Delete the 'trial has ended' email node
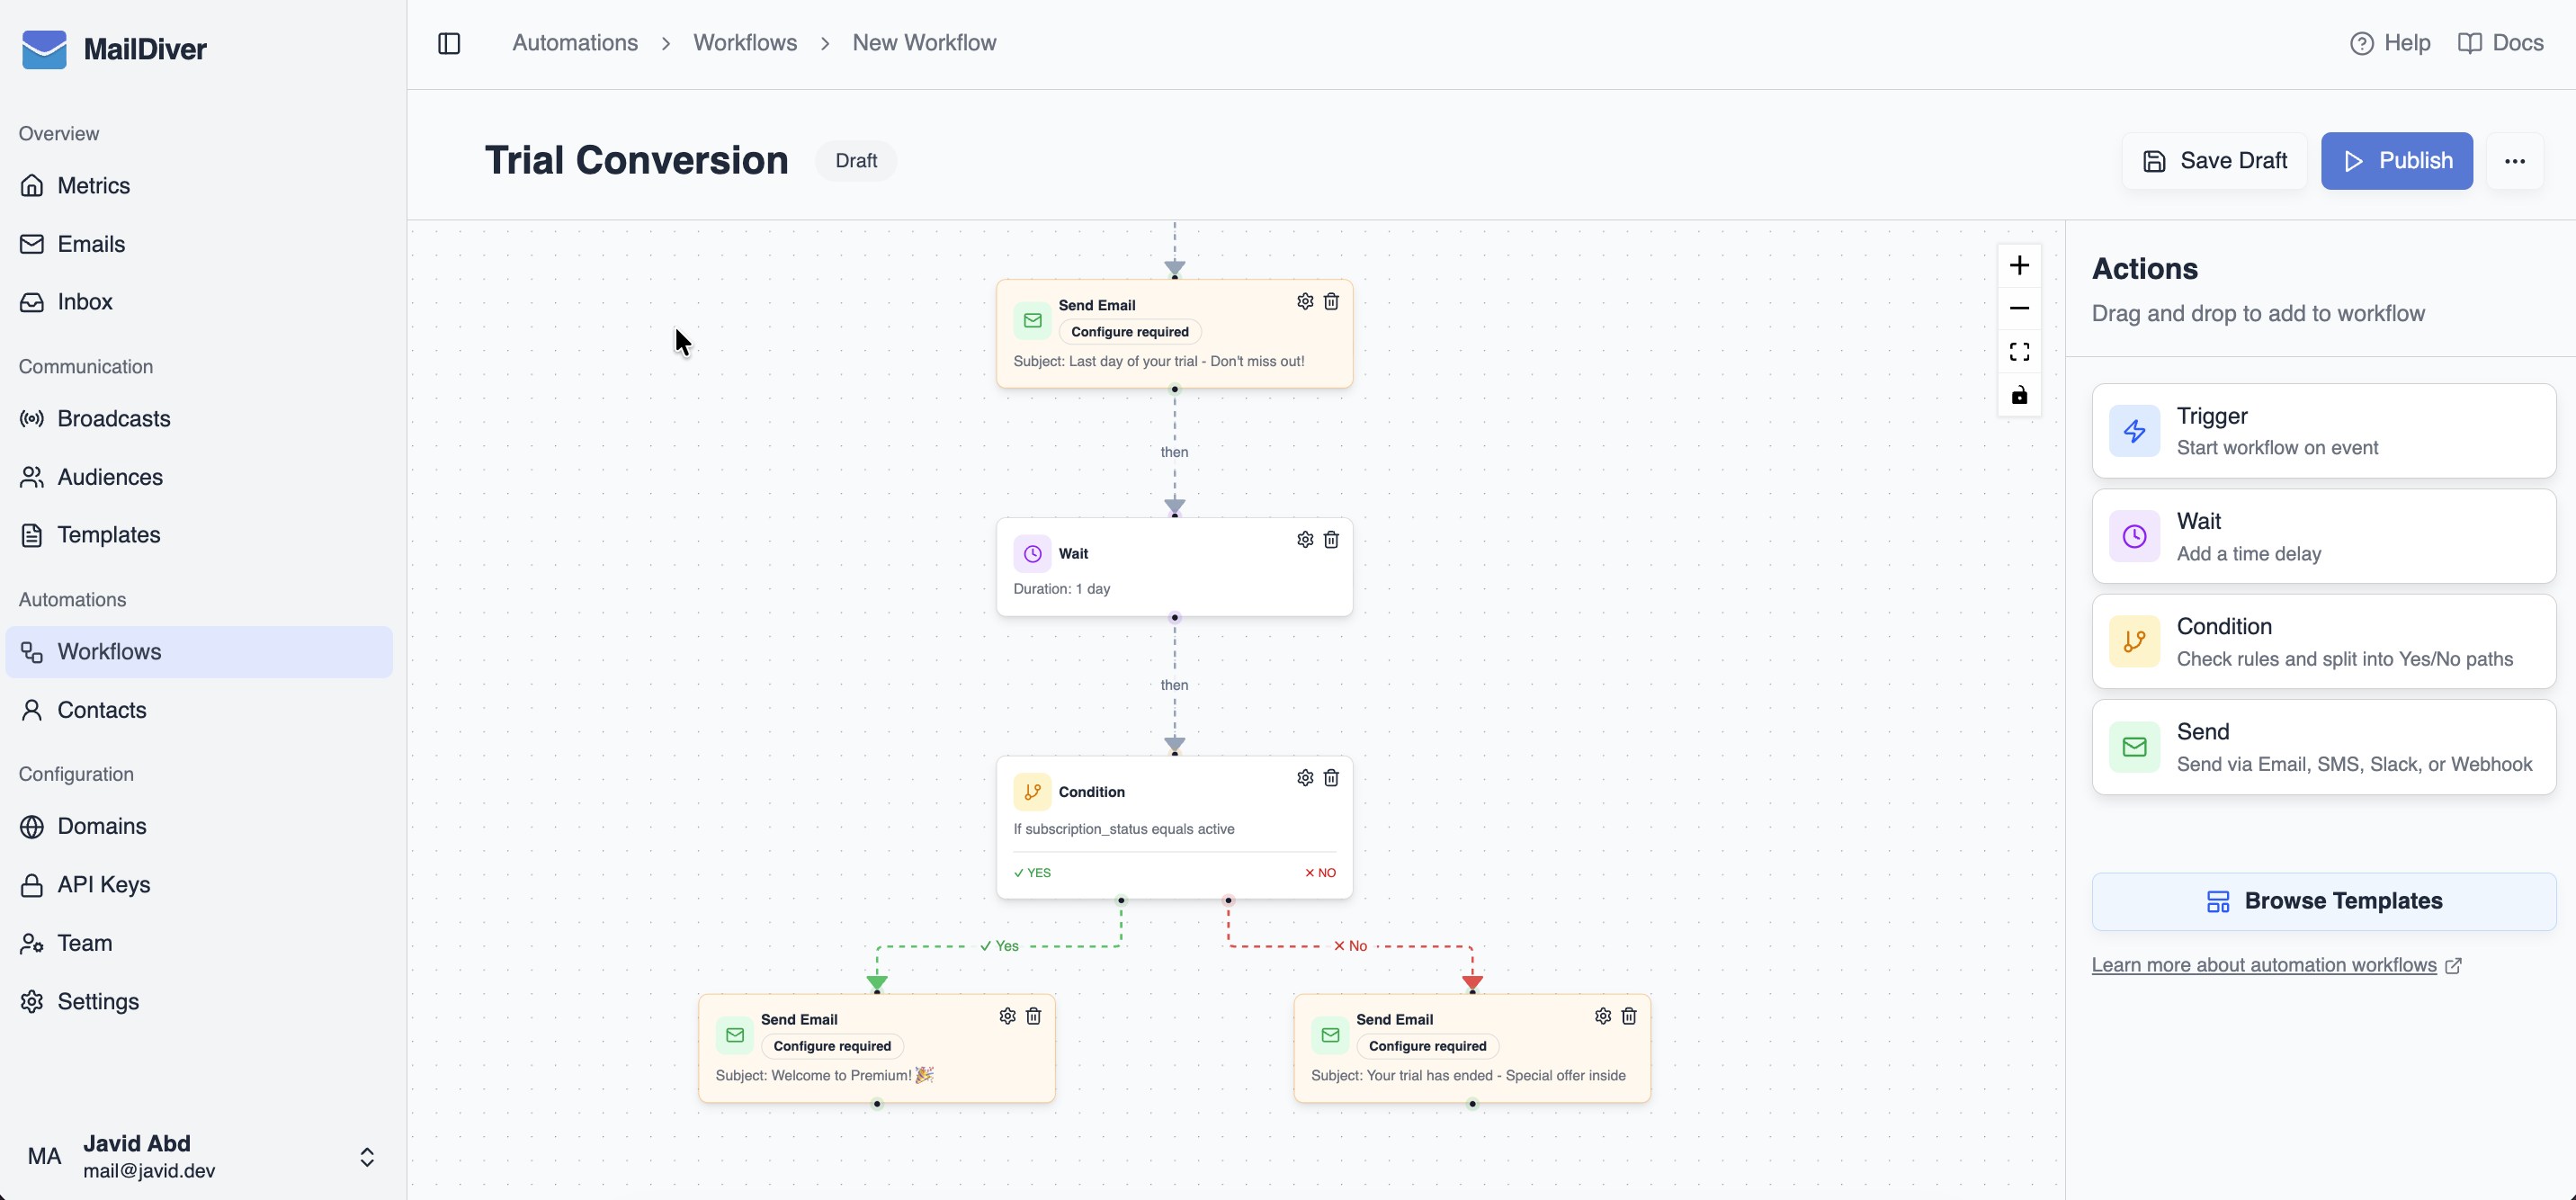Viewport: 2576px width, 1200px height. click(1629, 1016)
